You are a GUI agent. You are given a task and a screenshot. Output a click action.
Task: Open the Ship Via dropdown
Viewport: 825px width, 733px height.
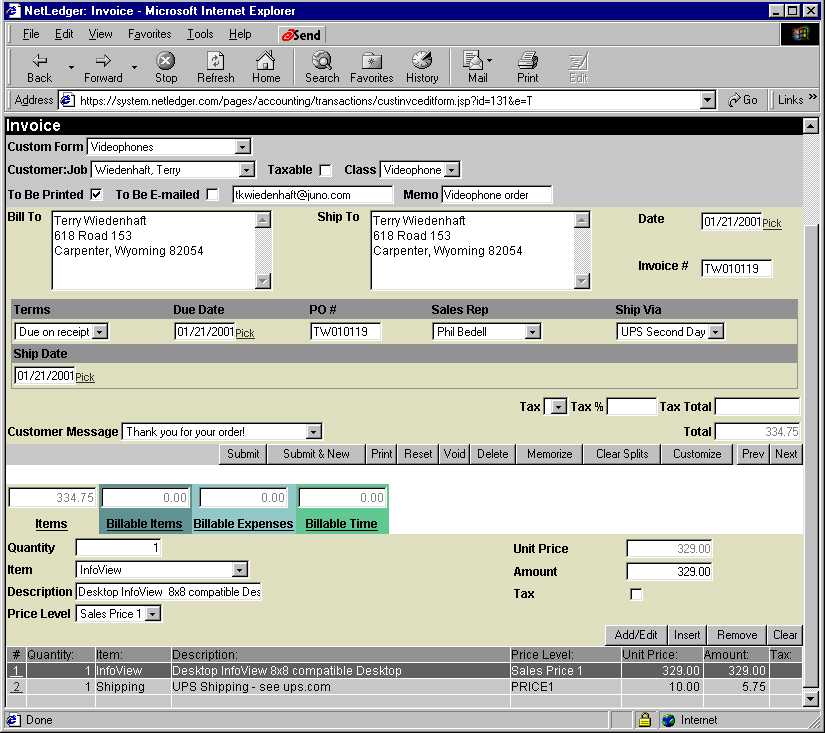click(716, 332)
